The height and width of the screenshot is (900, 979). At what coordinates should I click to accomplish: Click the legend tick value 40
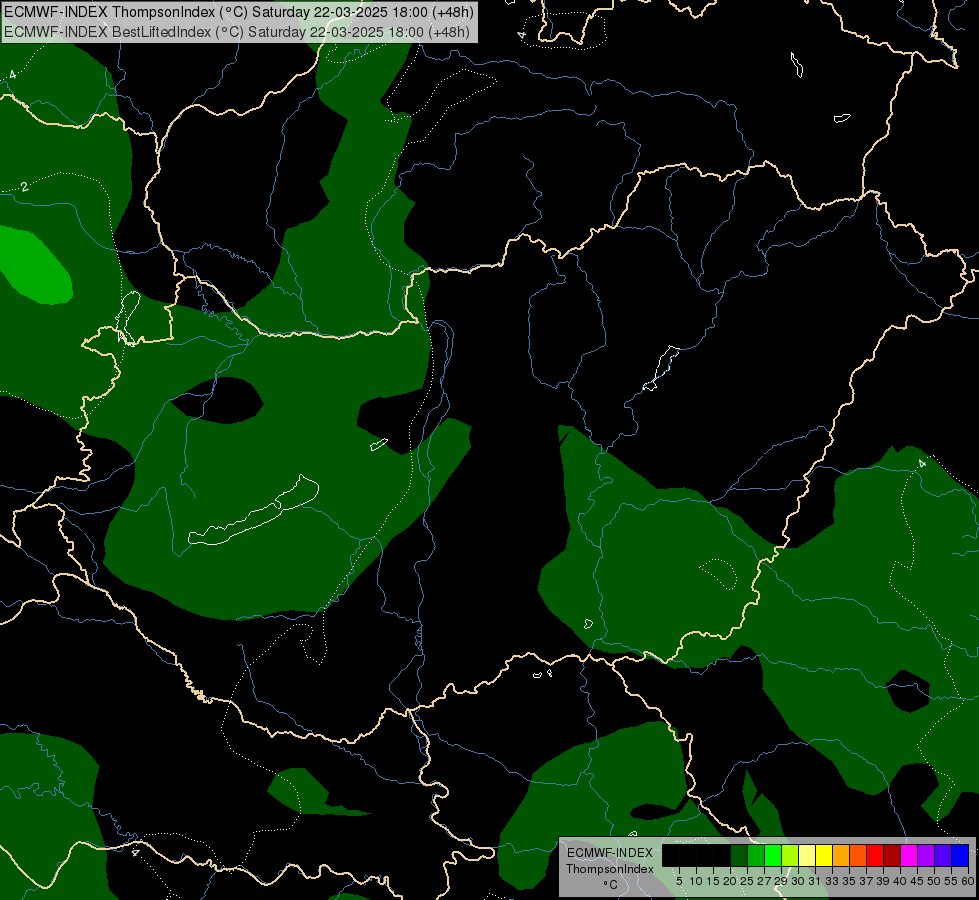(900, 881)
